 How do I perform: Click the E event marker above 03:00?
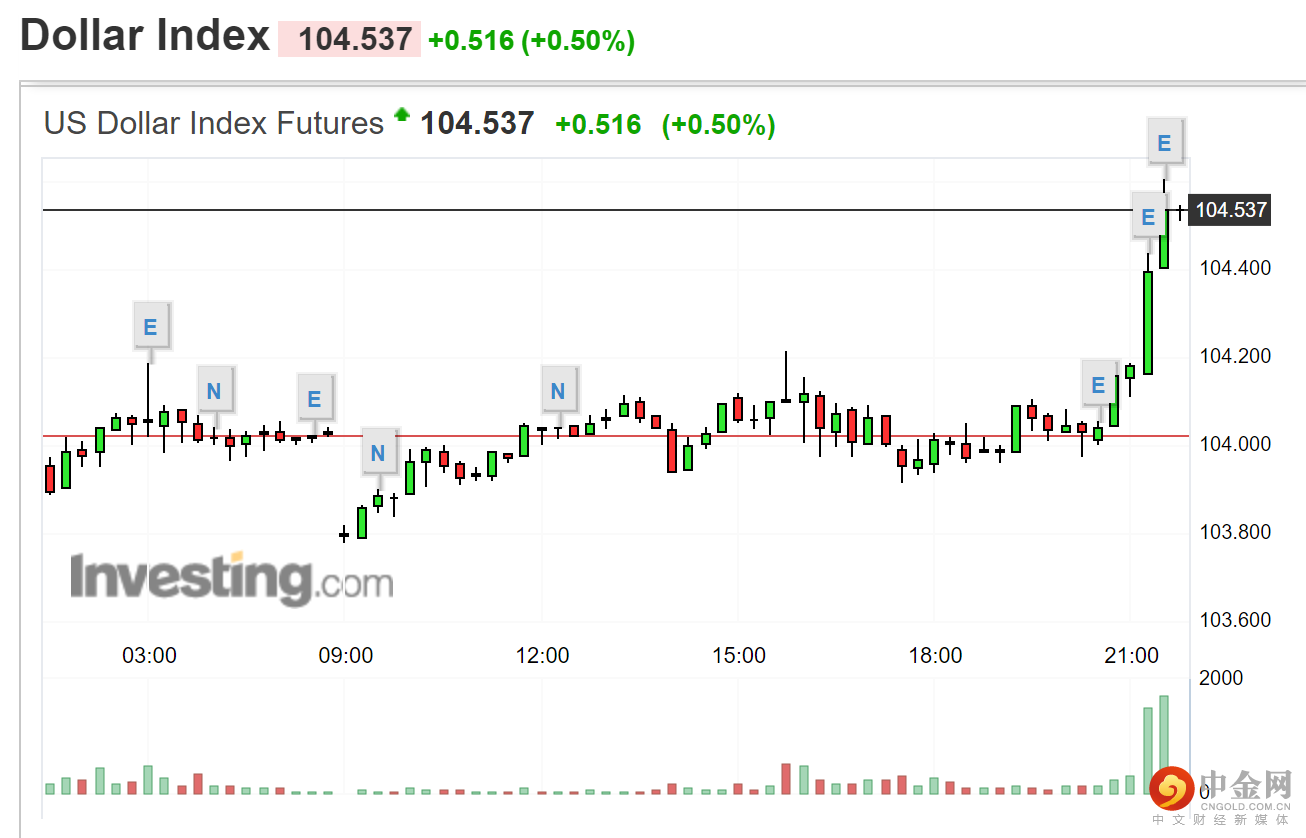click(x=151, y=327)
